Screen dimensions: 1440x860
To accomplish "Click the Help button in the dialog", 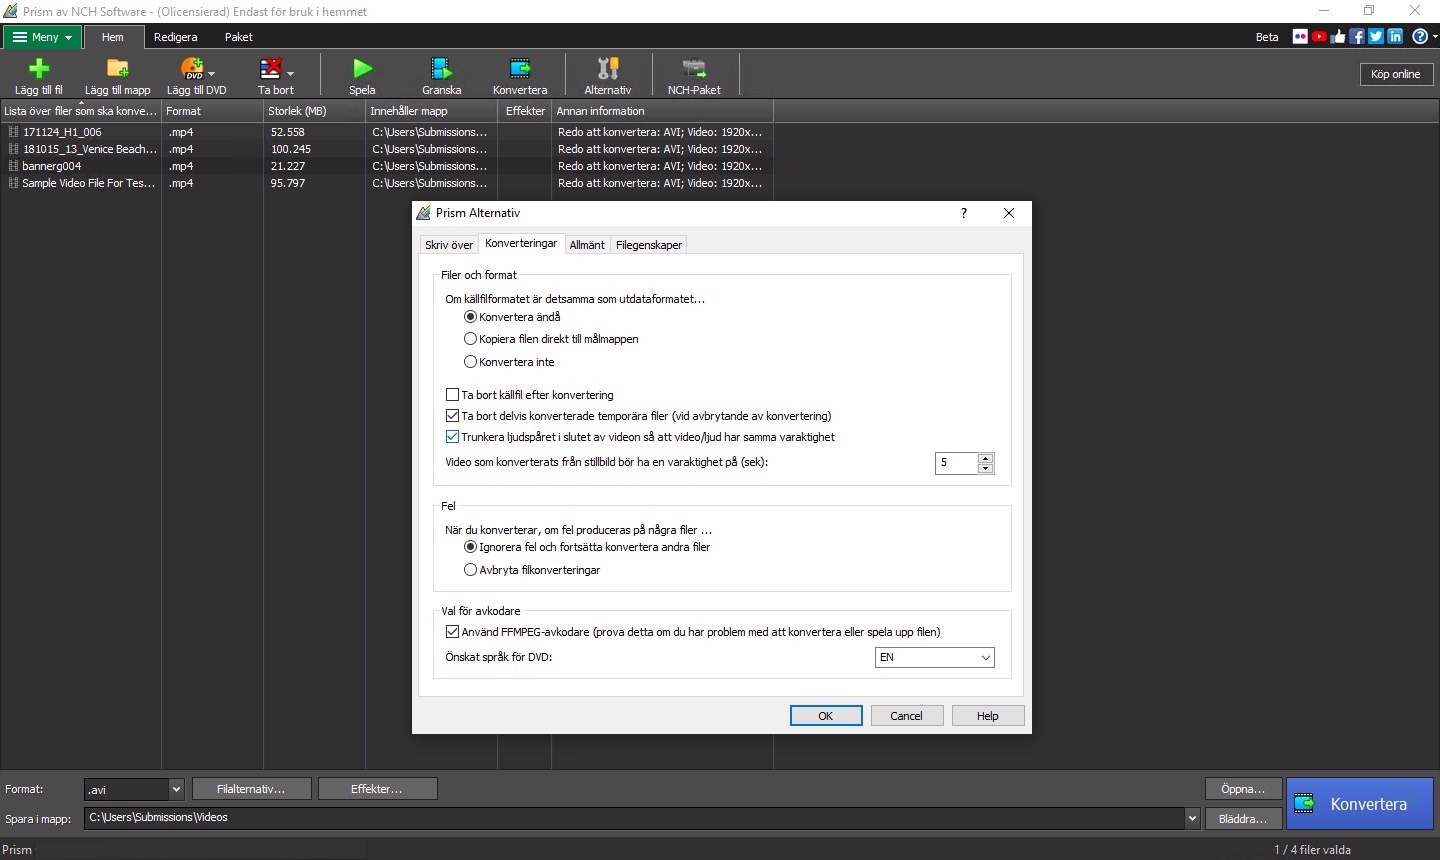I will [988, 716].
